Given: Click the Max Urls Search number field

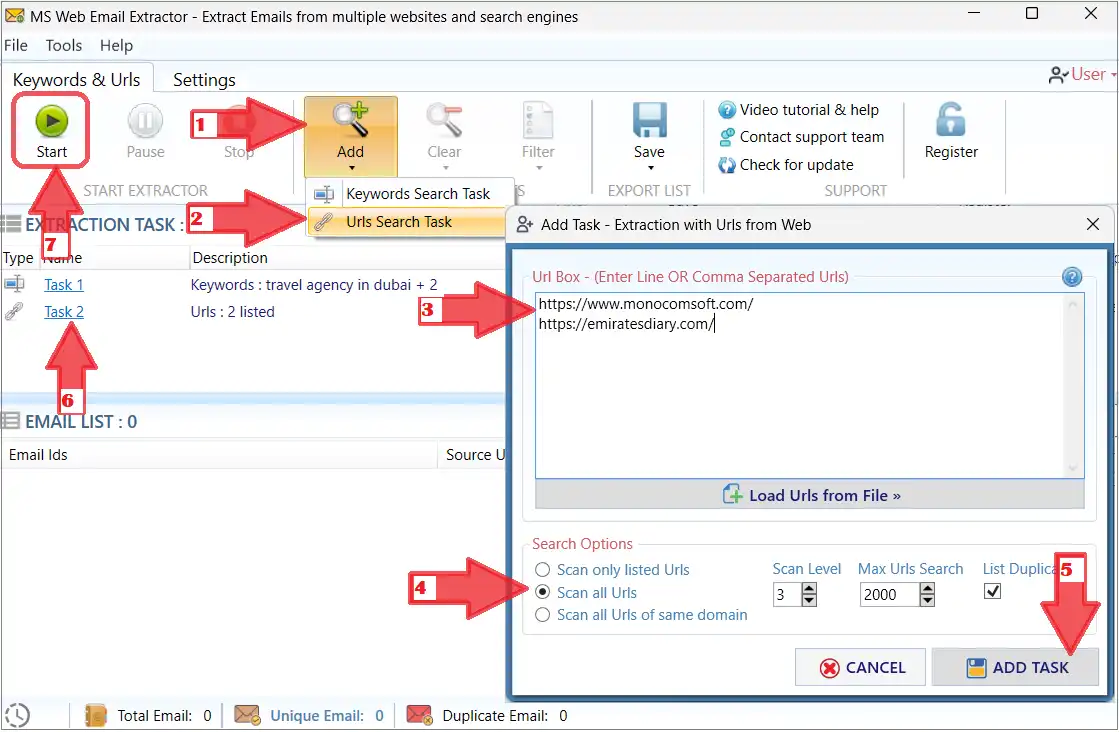Looking at the screenshot, I should coord(889,594).
